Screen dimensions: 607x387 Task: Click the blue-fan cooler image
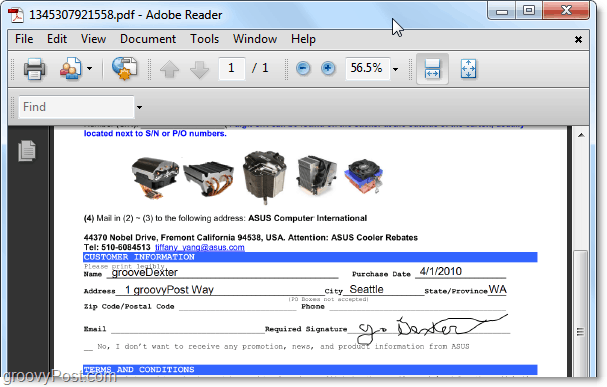tap(364, 176)
